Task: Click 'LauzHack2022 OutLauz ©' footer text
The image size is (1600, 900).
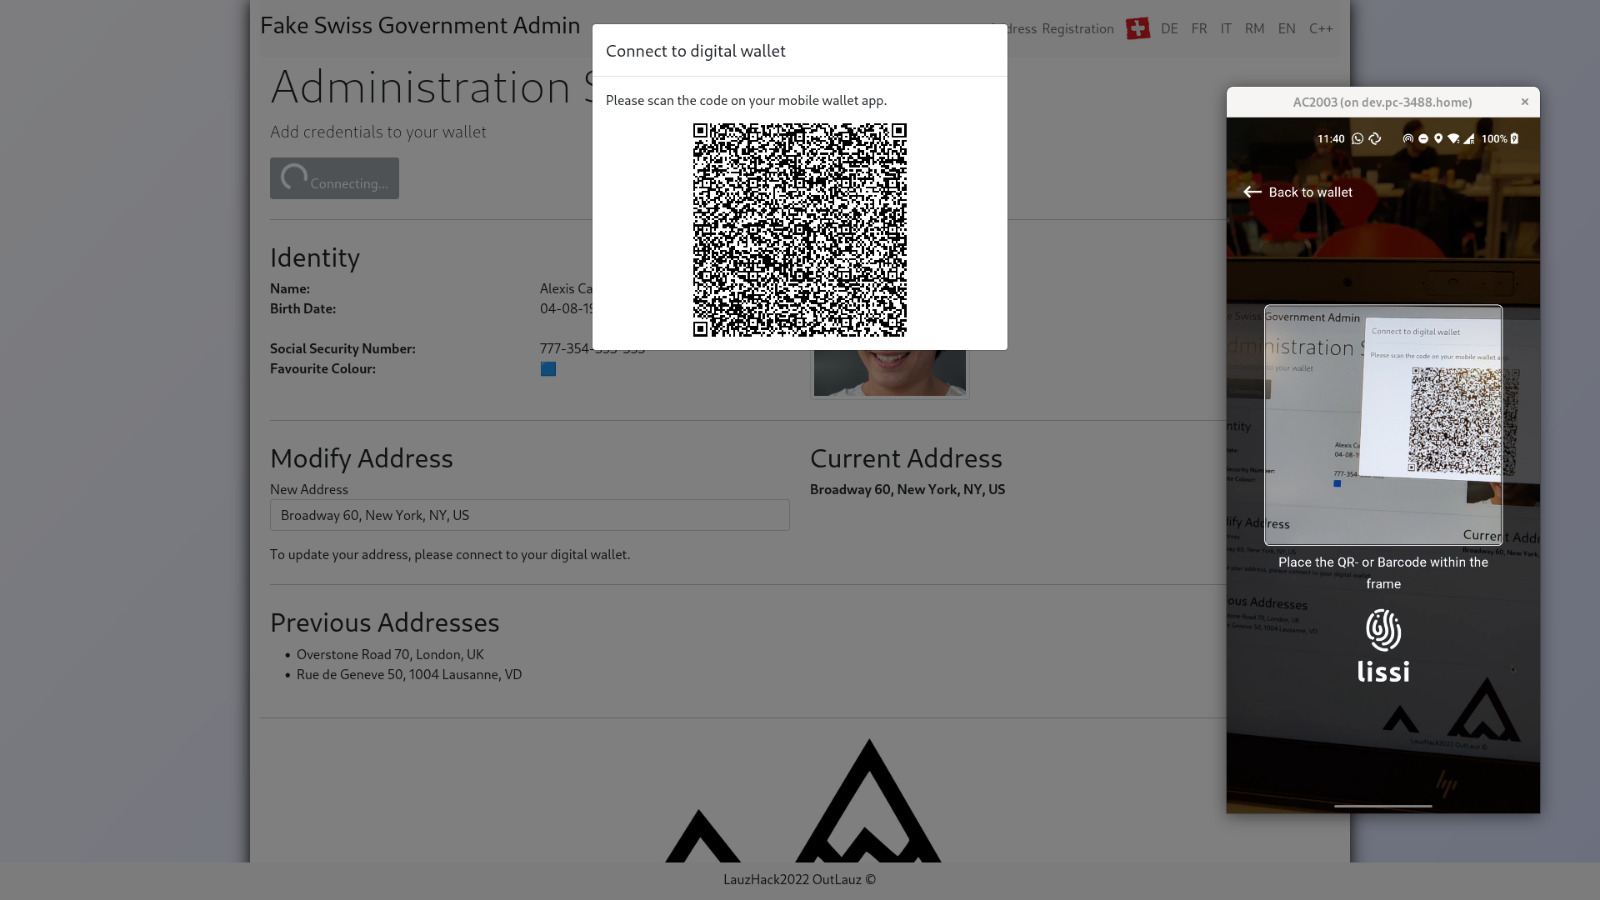Action: [800, 880]
